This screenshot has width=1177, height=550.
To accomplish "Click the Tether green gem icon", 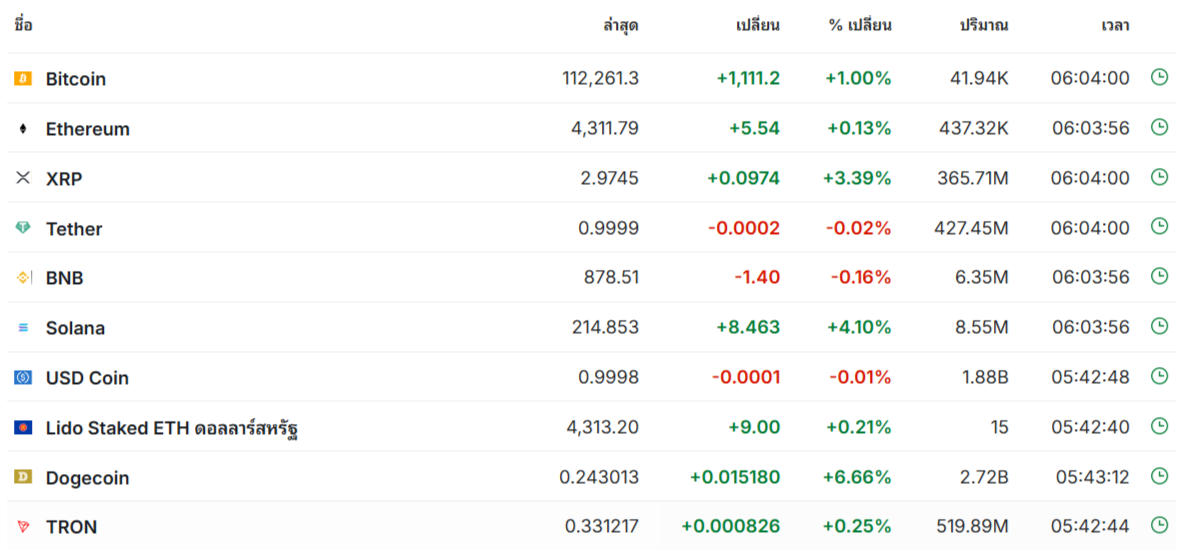I will pos(23,228).
